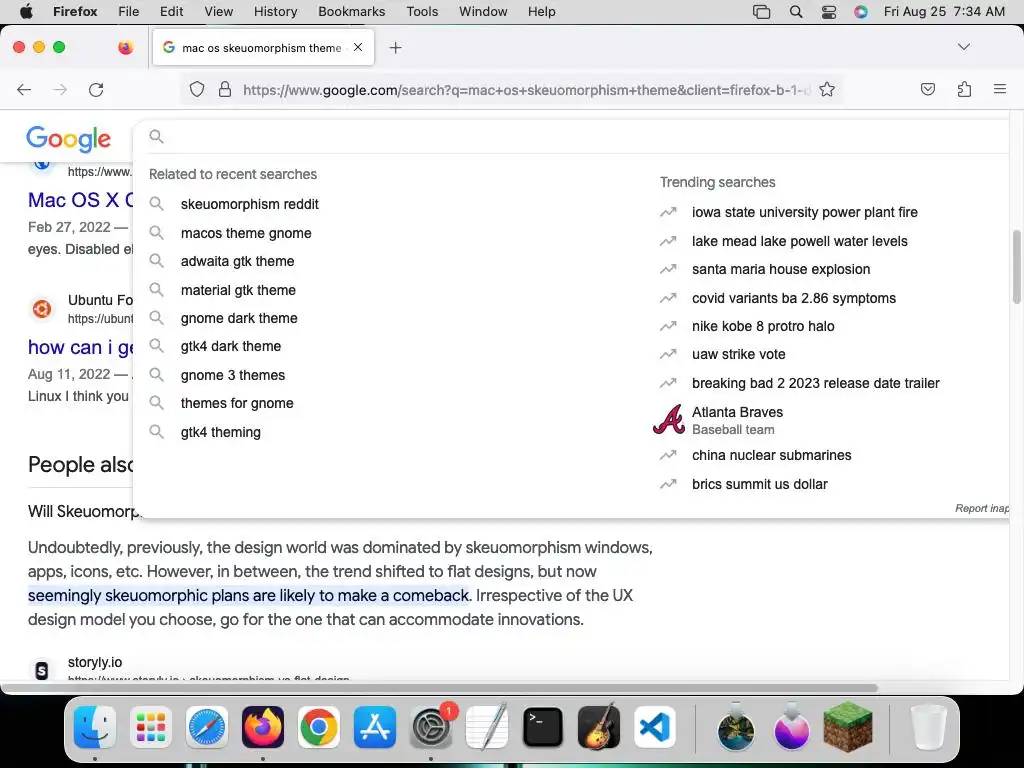
Task: Click Report inappropriate predictions link
Action: click(982, 508)
